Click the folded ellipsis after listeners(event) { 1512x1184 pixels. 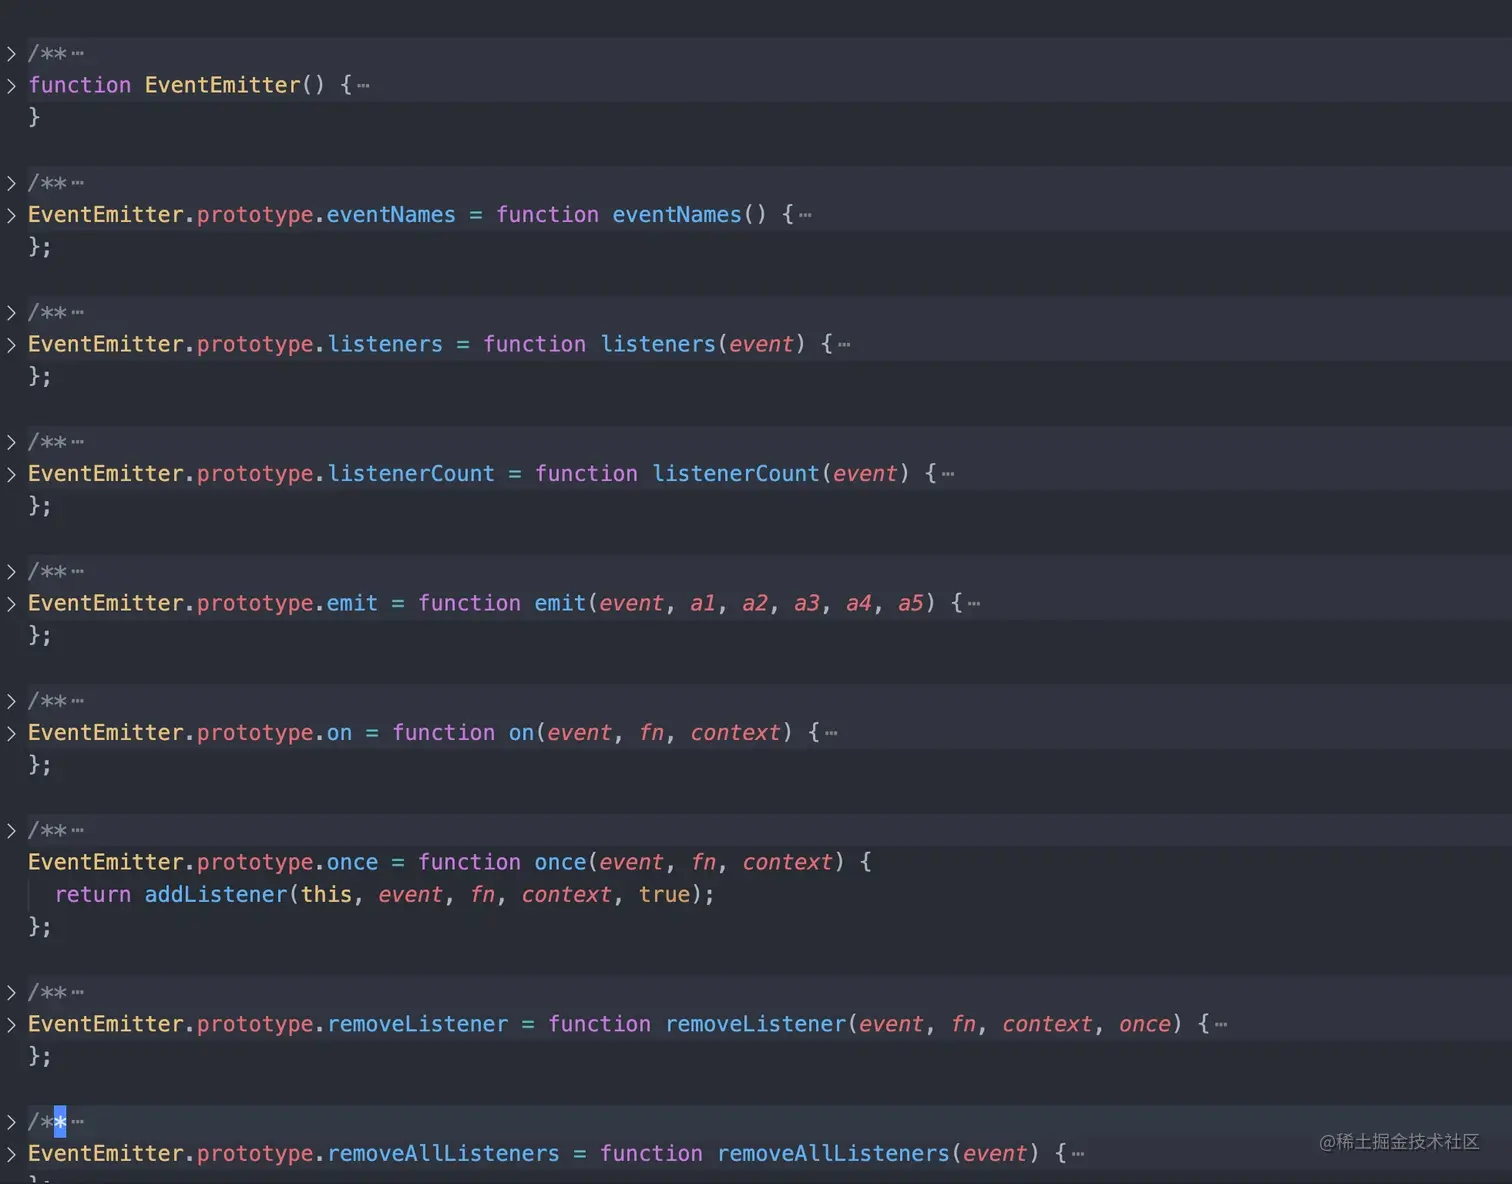(x=844, y=345)
